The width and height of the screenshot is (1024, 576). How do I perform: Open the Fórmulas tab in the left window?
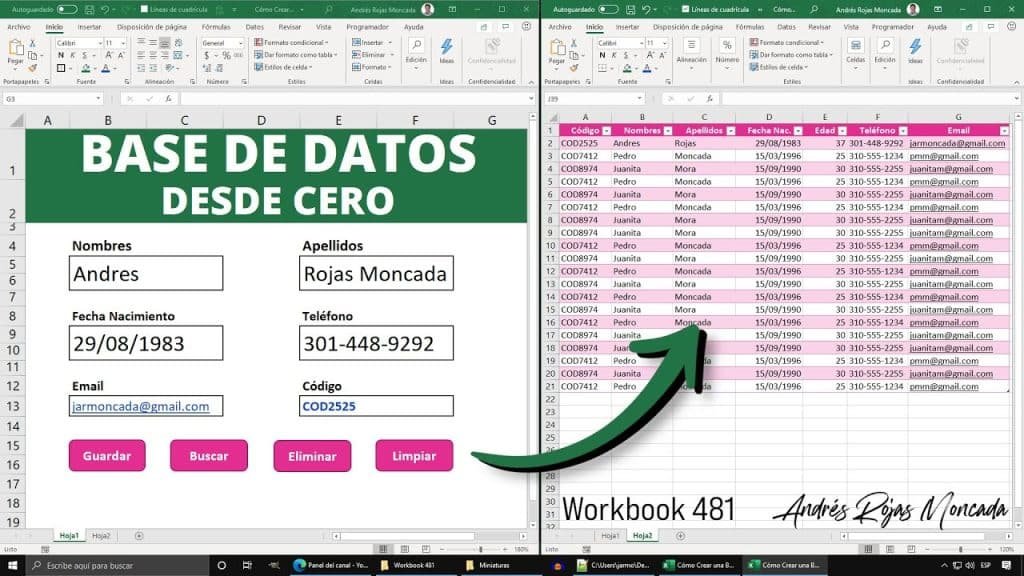tap(215, 27)
